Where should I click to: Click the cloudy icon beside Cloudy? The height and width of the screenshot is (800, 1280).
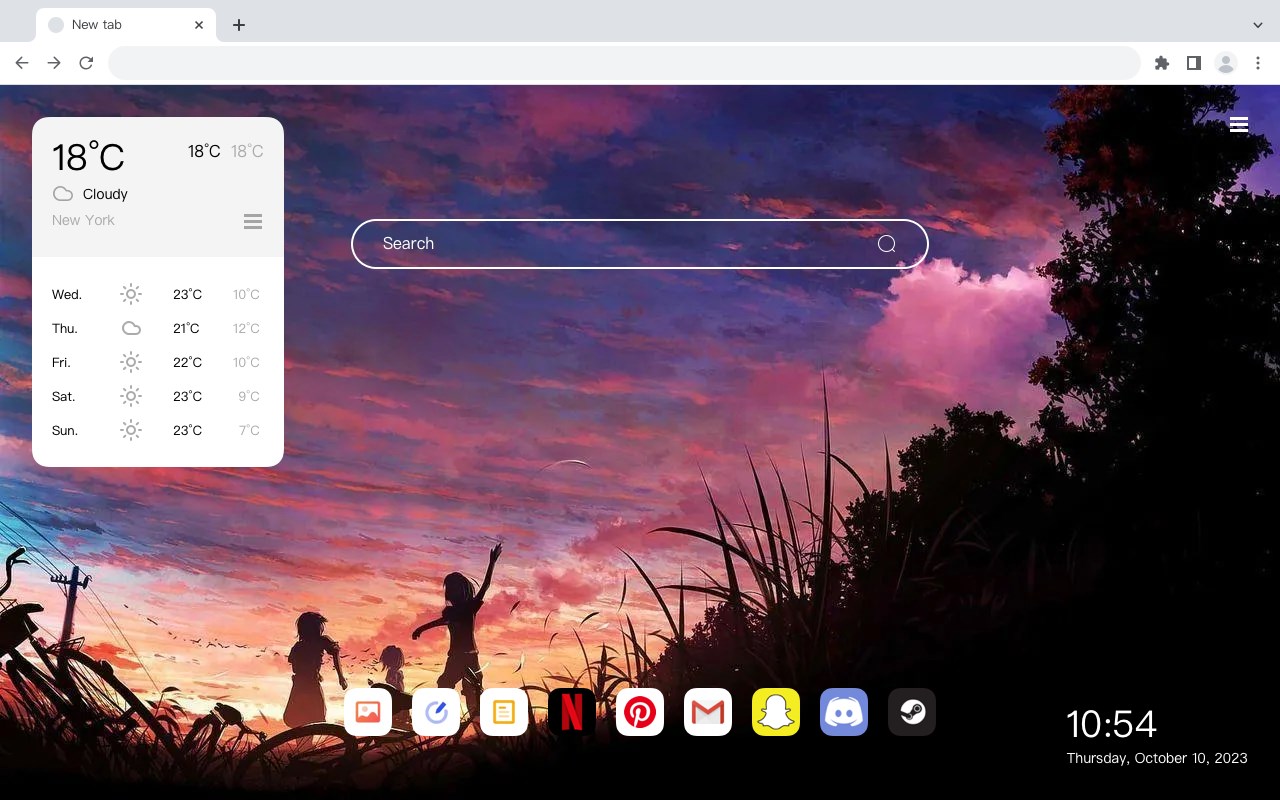point(63,194)
